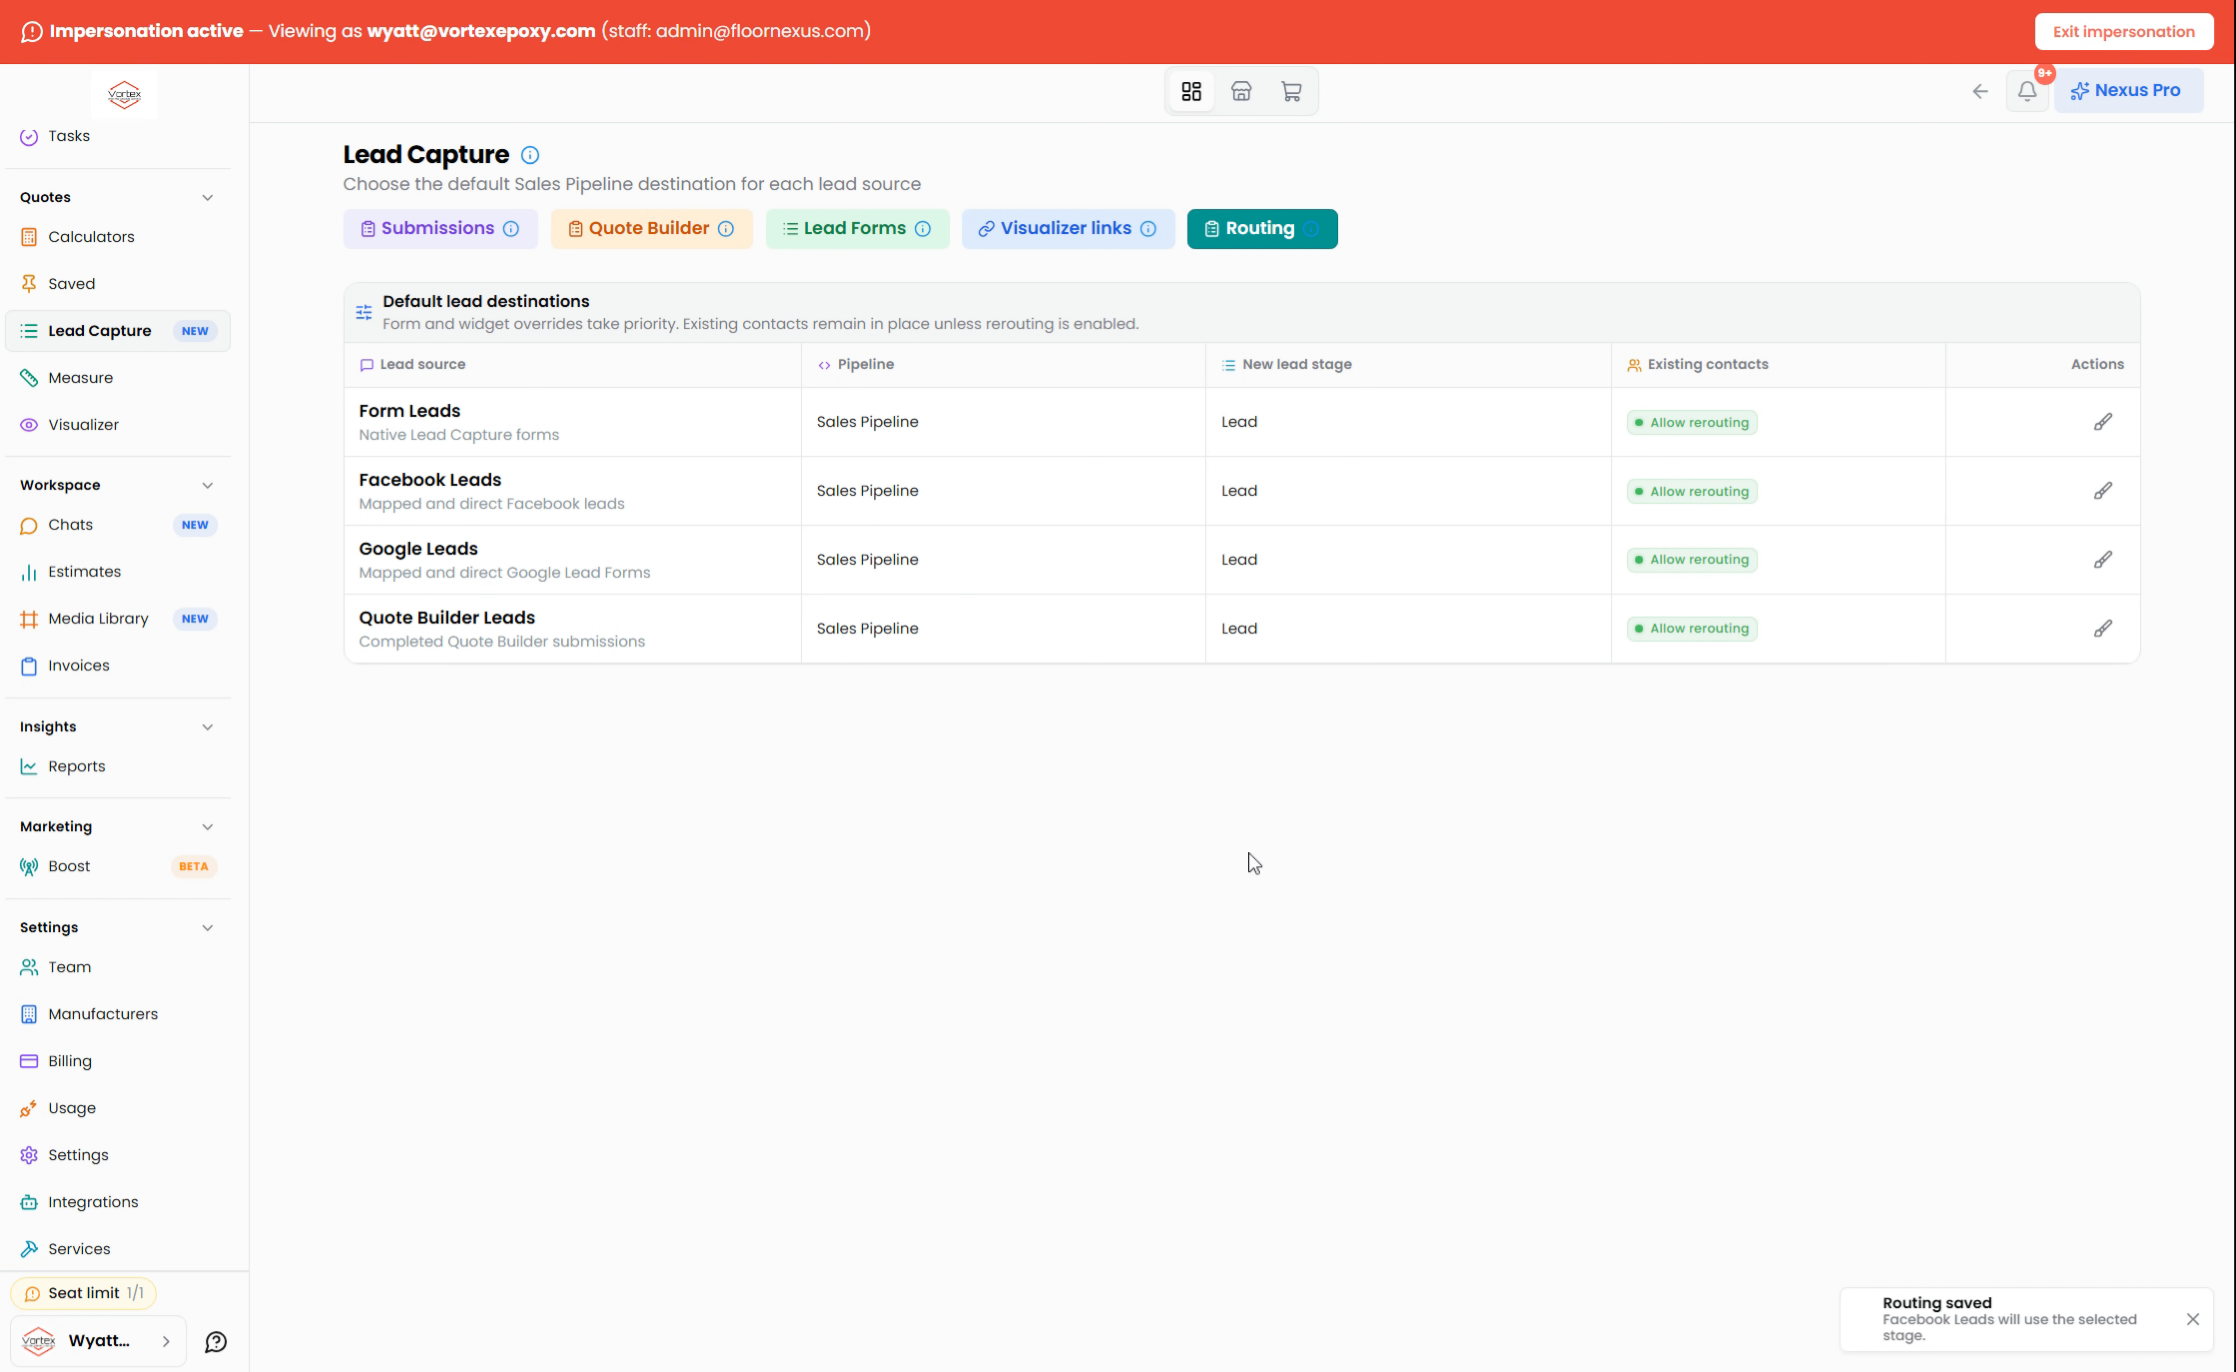Open Integrations in the sidebar
This screenshot has width=2236, height=1372.
[x=117, y=1202]
